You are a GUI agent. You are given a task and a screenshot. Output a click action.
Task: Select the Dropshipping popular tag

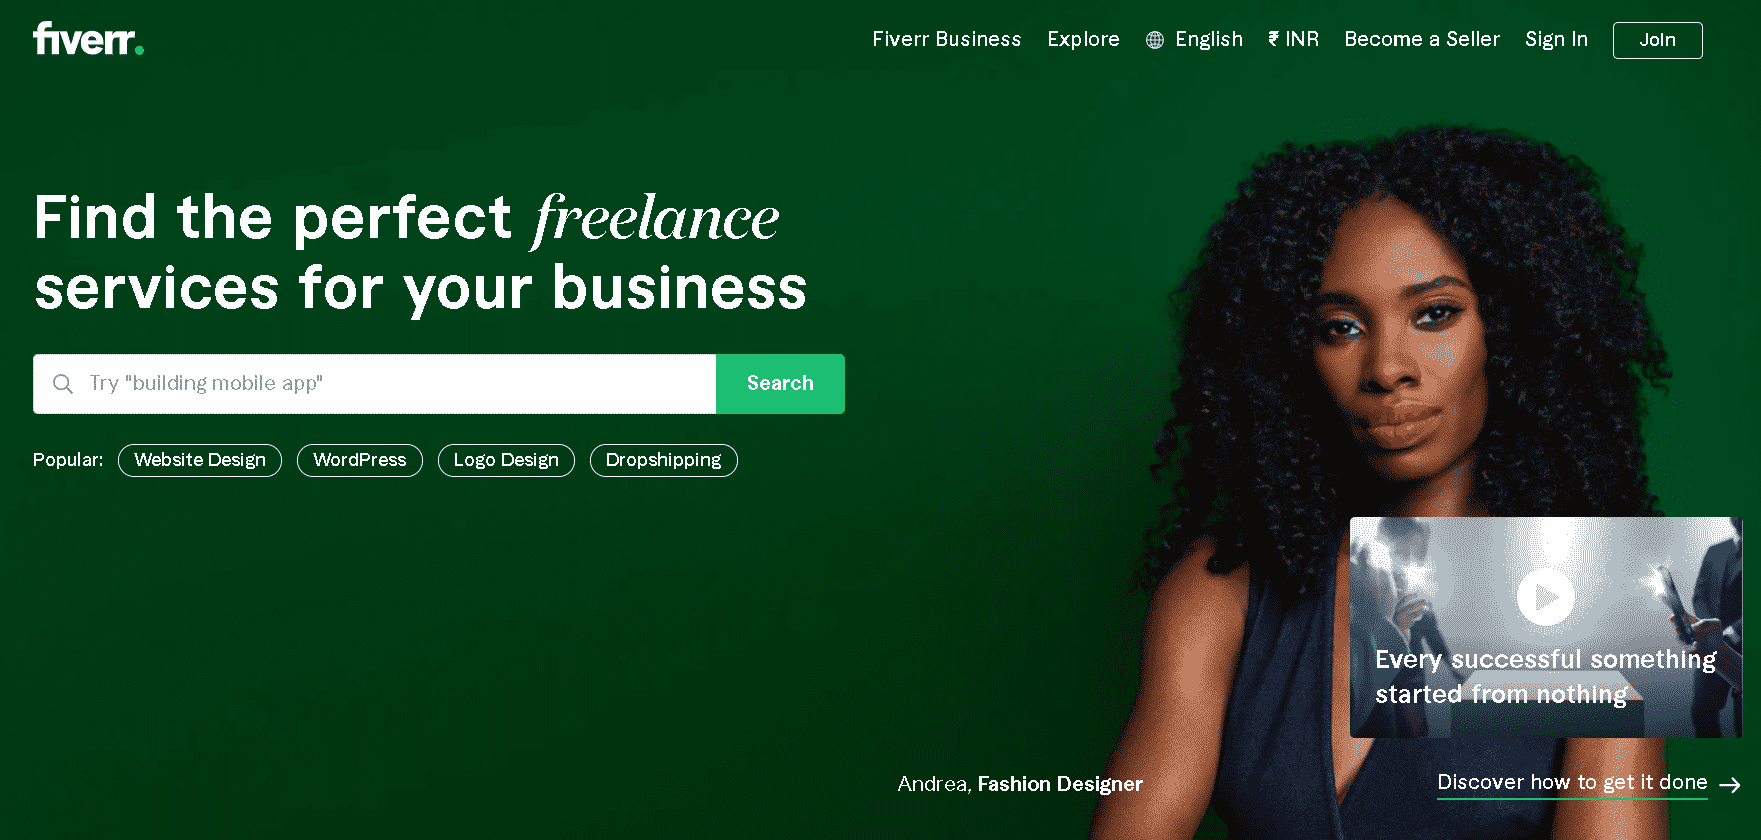(664, 460)
